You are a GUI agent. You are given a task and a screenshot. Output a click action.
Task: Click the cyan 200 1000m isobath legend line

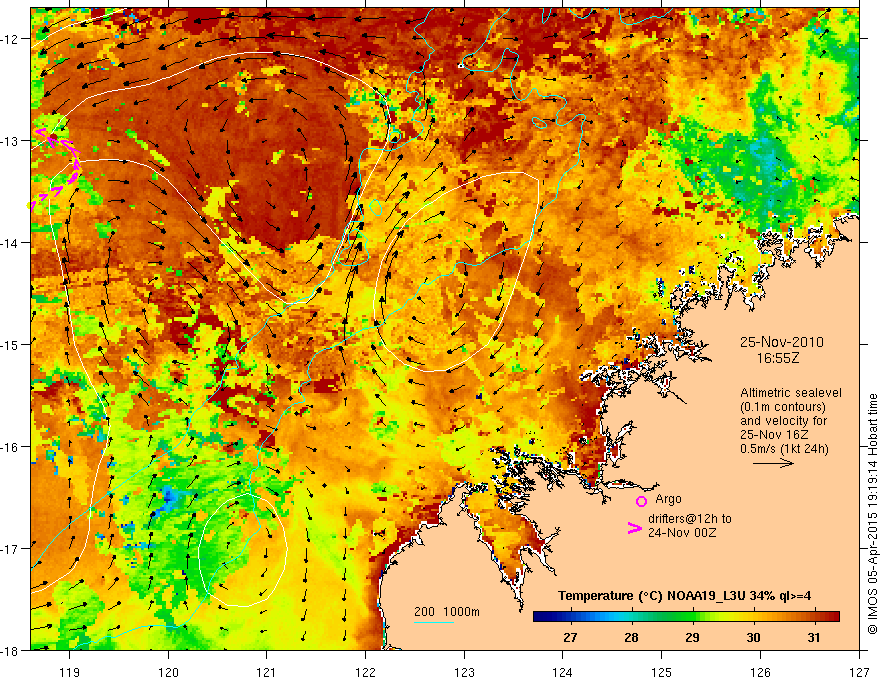pos(434,622)
